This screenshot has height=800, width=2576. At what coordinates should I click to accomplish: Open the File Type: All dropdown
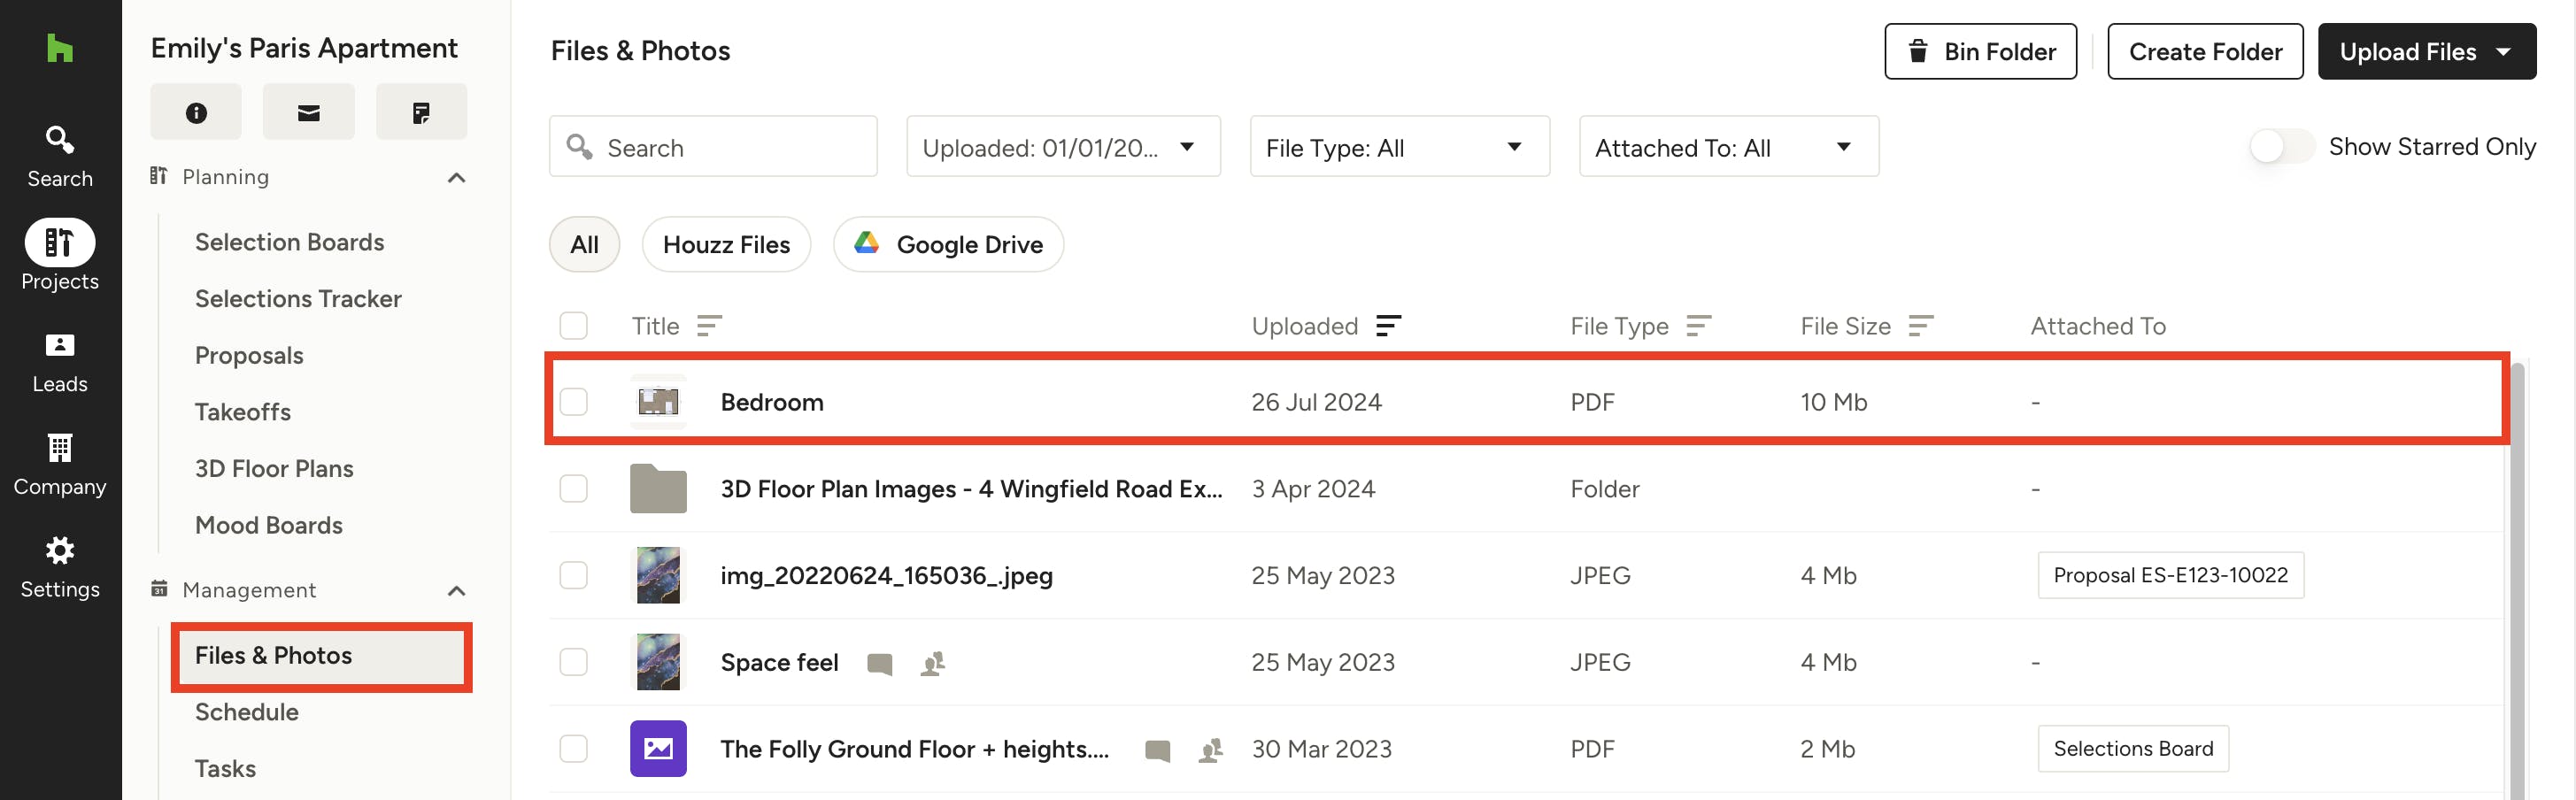pyautogui.click(x=1399, y=147)
